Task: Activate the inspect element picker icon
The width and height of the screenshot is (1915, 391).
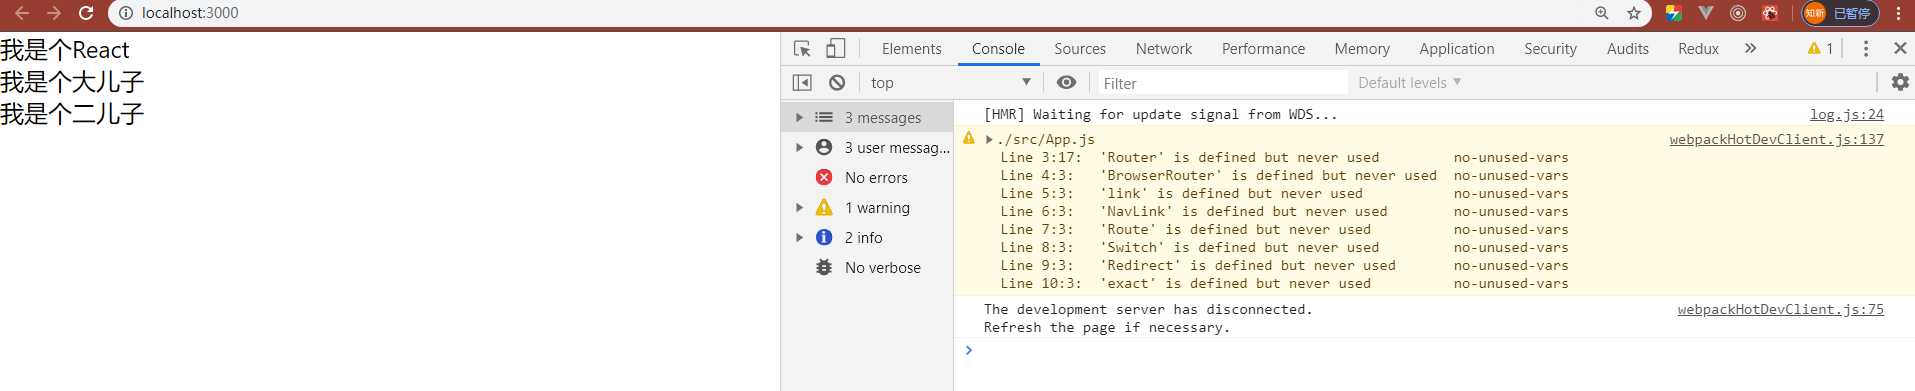Action: coord(802,48)
